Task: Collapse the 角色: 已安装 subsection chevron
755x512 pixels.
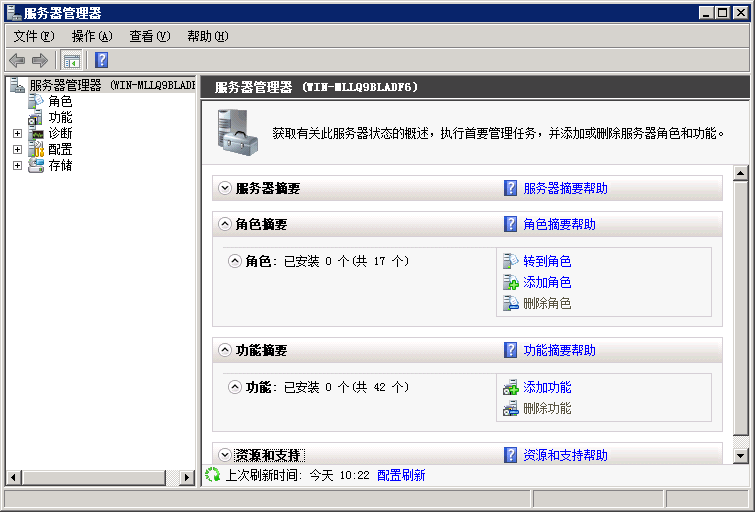Action: [x=234, y=261]
